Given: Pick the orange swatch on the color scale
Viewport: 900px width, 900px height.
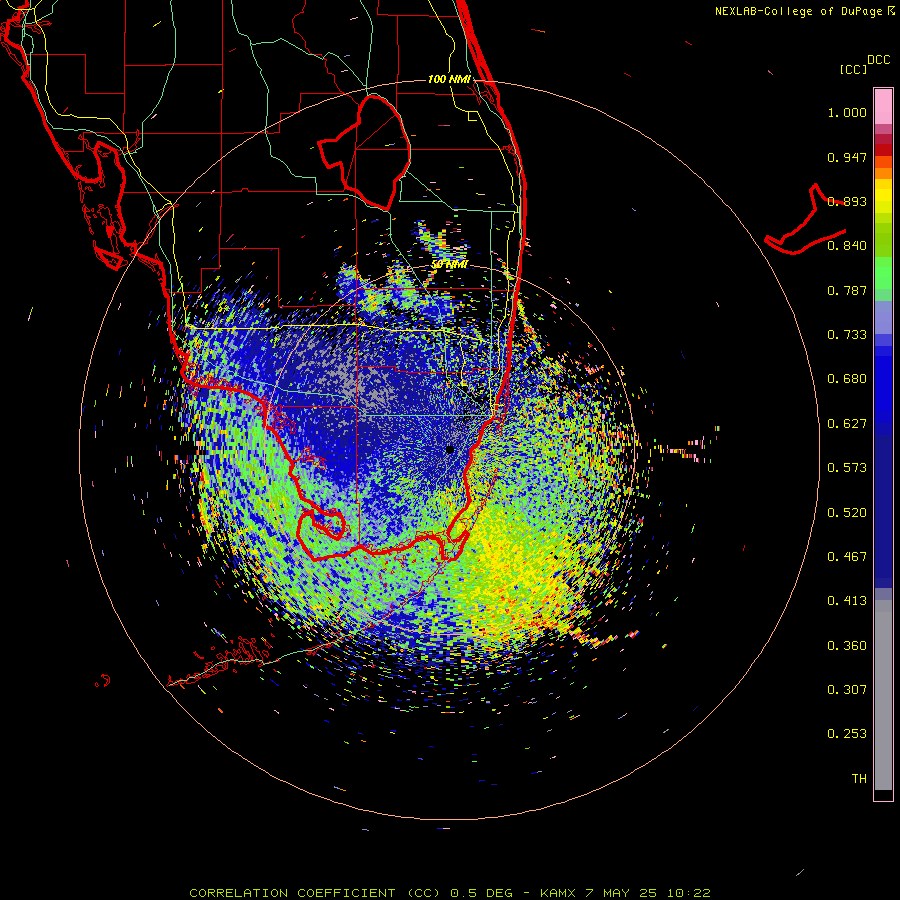Looking at the screenshot, I should click(883, 173).
